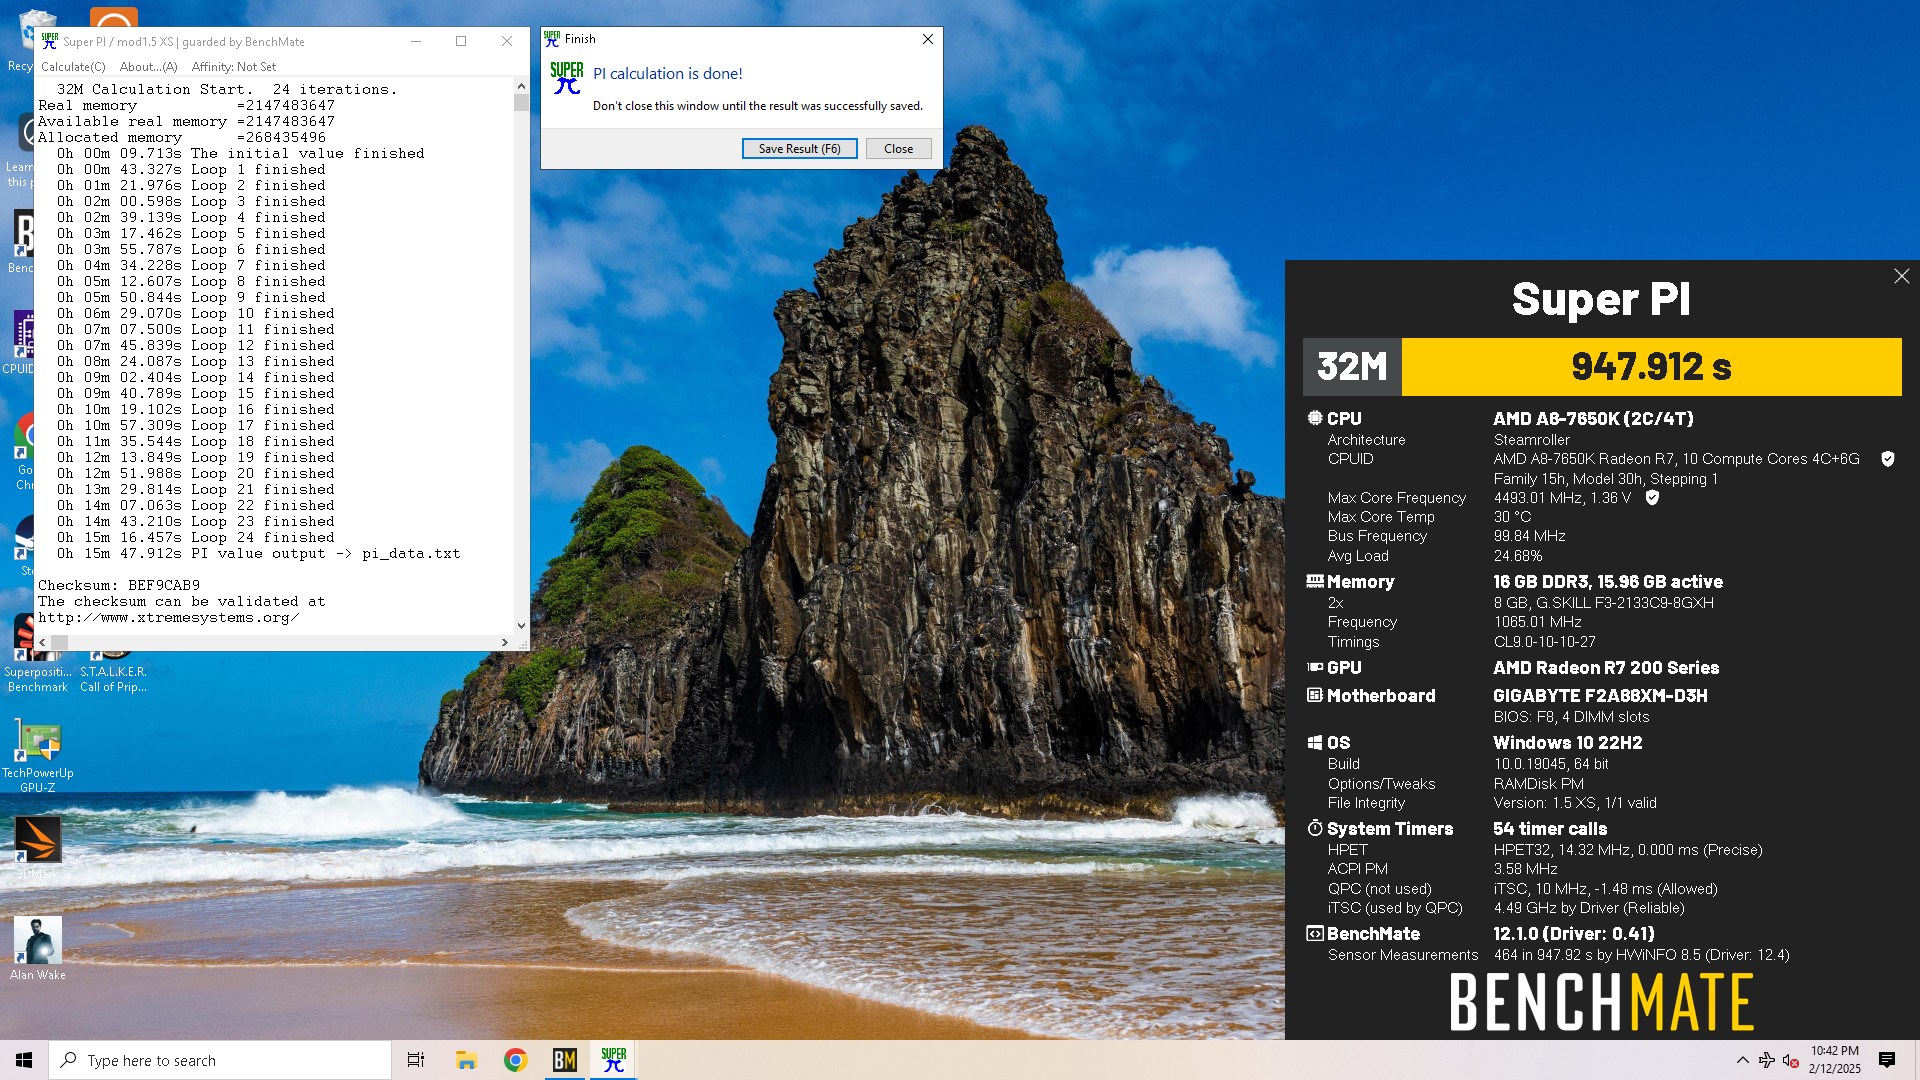
Task: Click Save Result (F6) button
Action: click(799, 149)
